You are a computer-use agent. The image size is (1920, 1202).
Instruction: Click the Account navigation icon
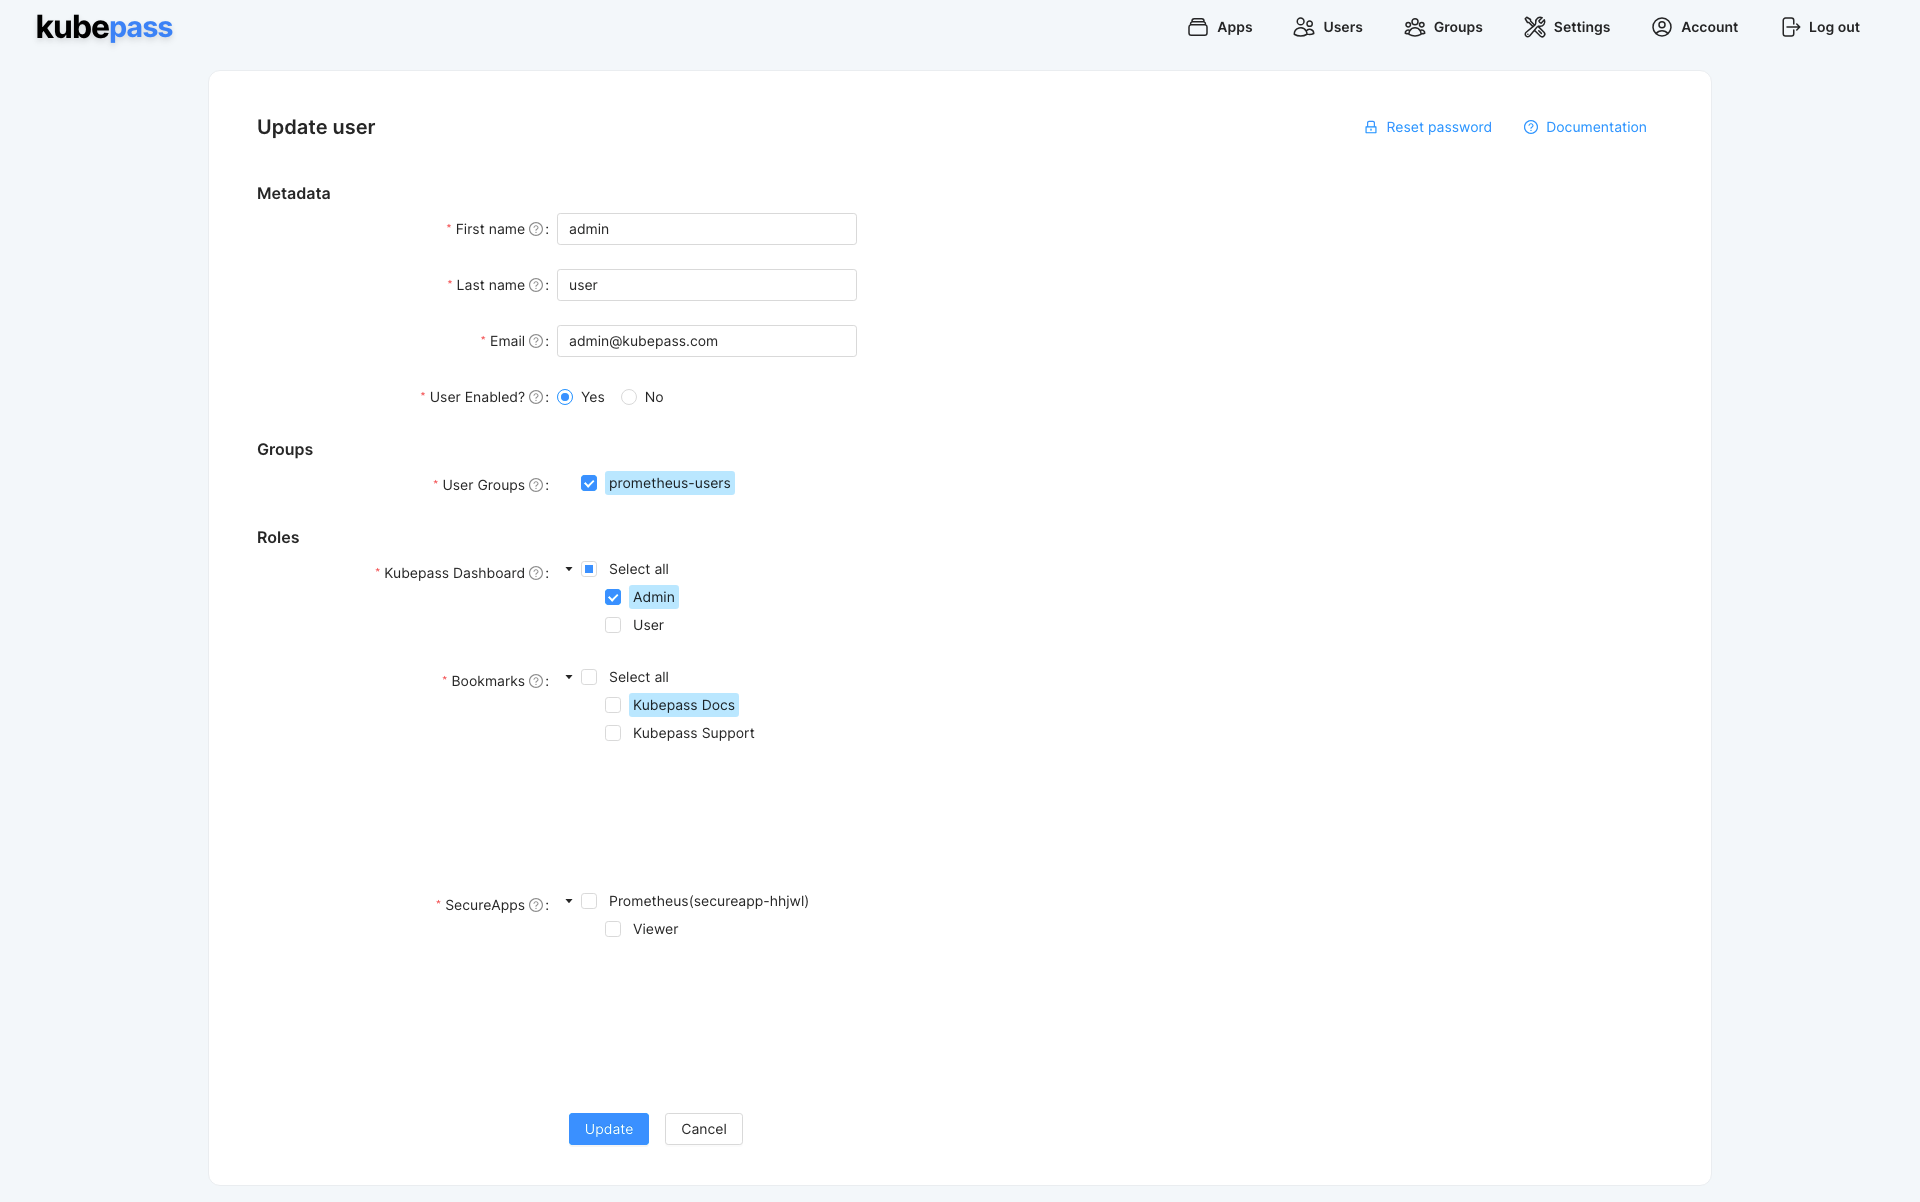[1661, 26]
